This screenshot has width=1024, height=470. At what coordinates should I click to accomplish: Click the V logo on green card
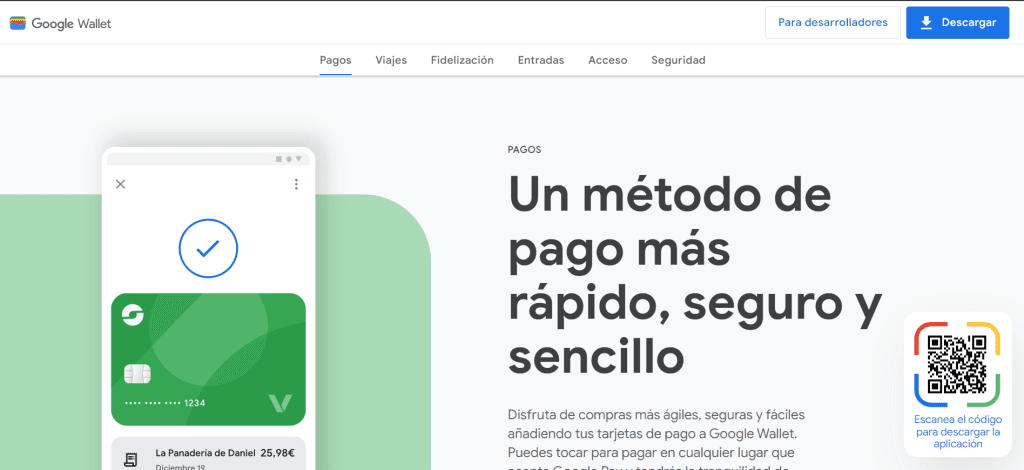pyautogui.click(x=280, y=403)
